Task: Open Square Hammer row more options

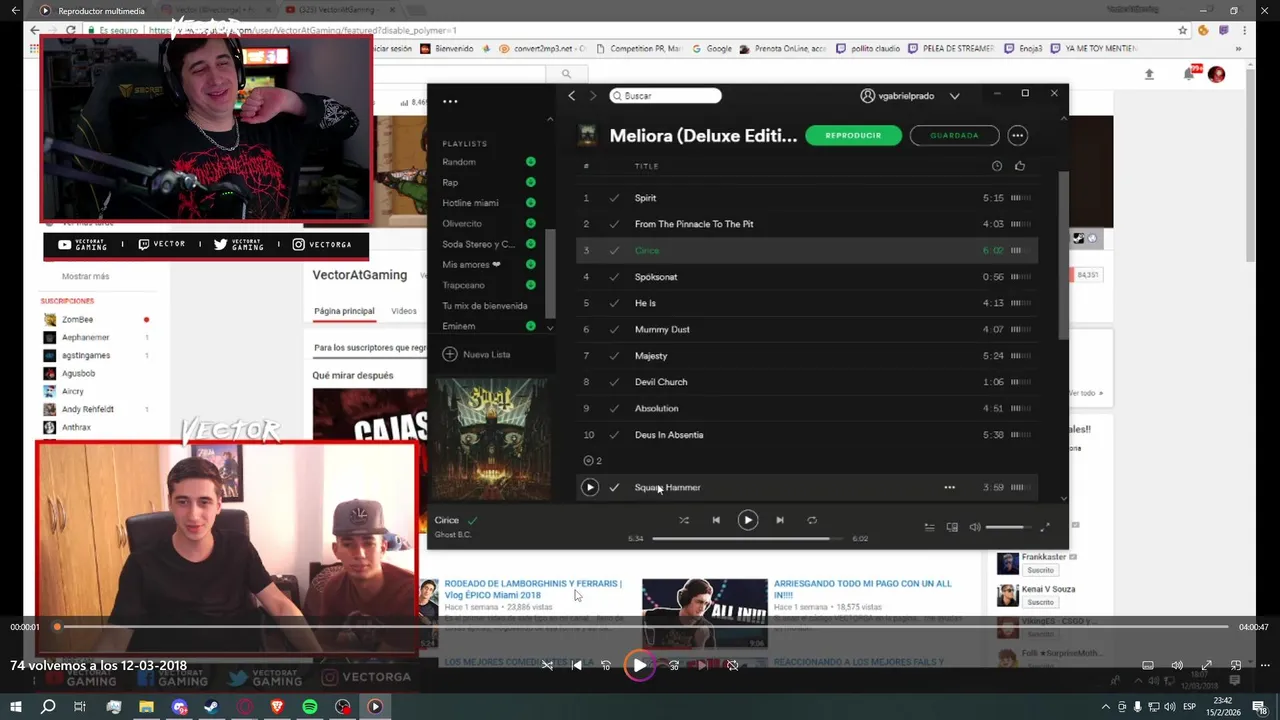Action: (x=949, y=487)
